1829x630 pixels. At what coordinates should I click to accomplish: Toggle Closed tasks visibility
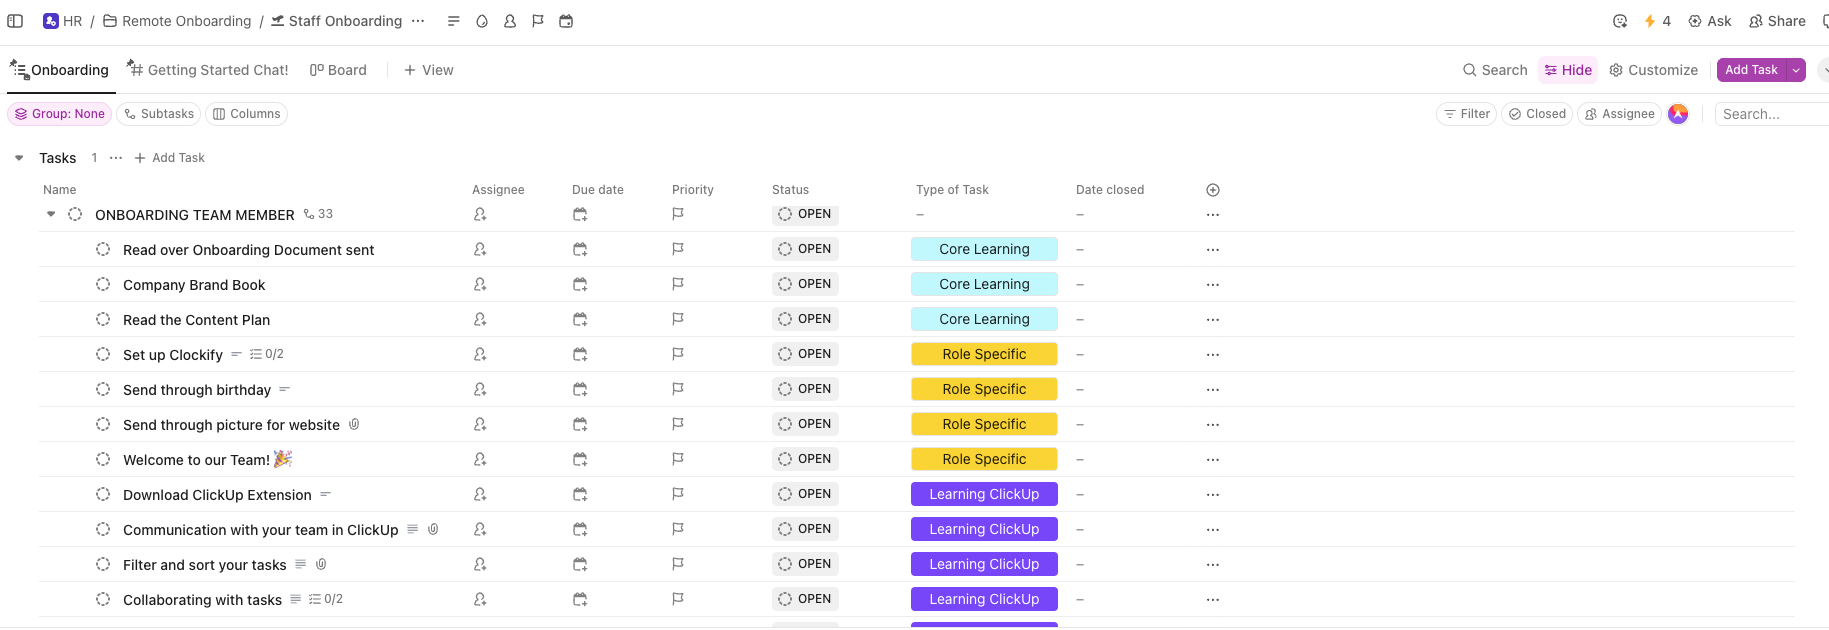click(1537, 114)
